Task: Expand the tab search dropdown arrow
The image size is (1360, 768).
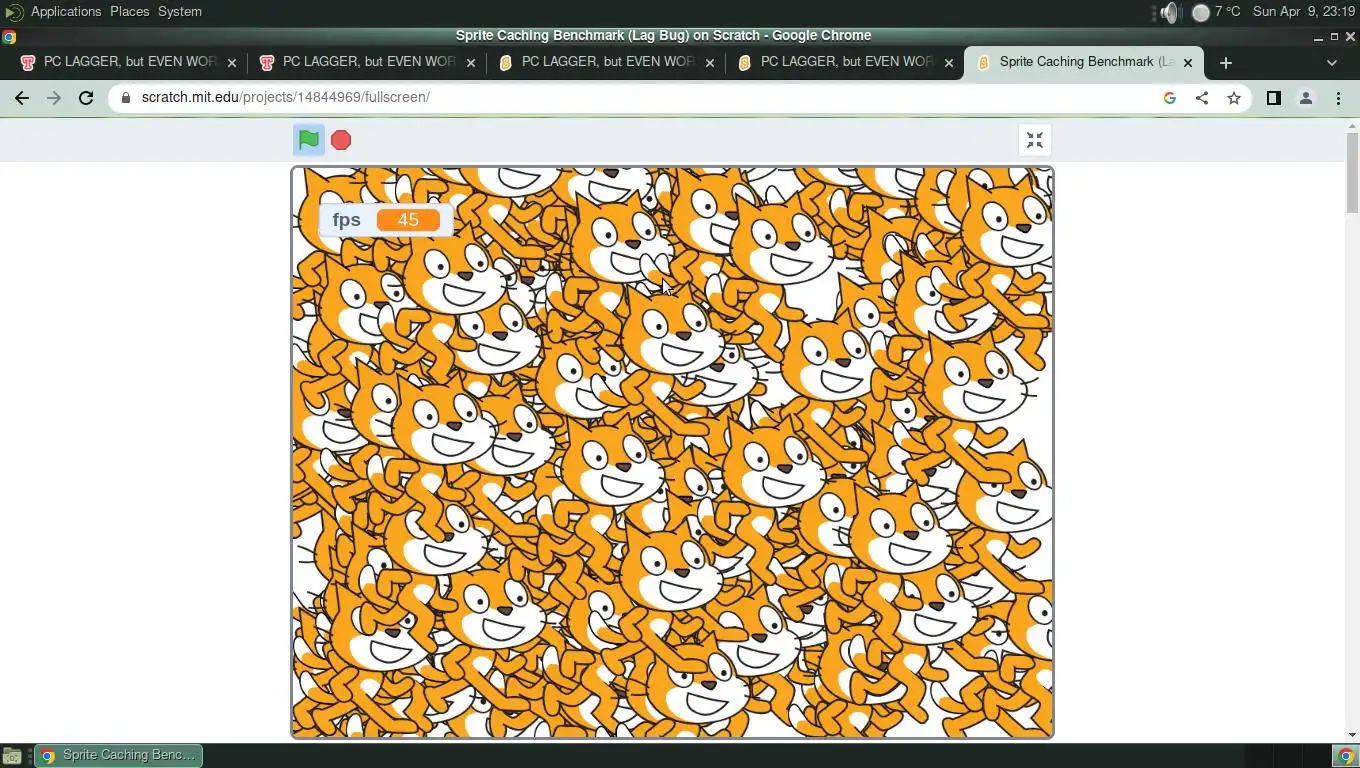Action: tap(1331, 62)
